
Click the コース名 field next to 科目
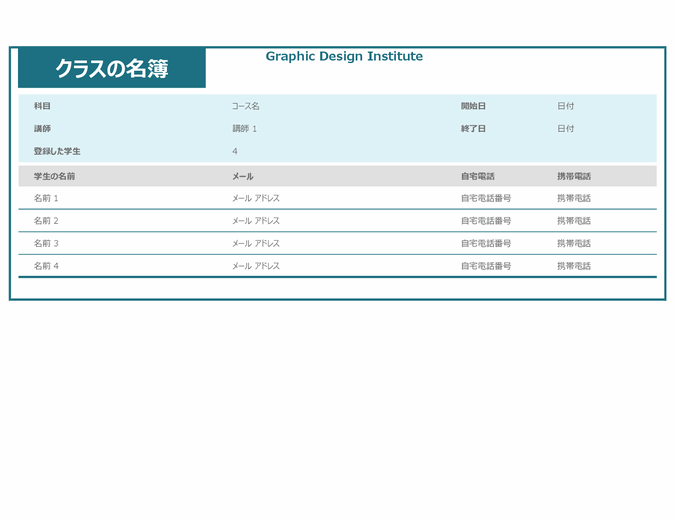[246, 106]
